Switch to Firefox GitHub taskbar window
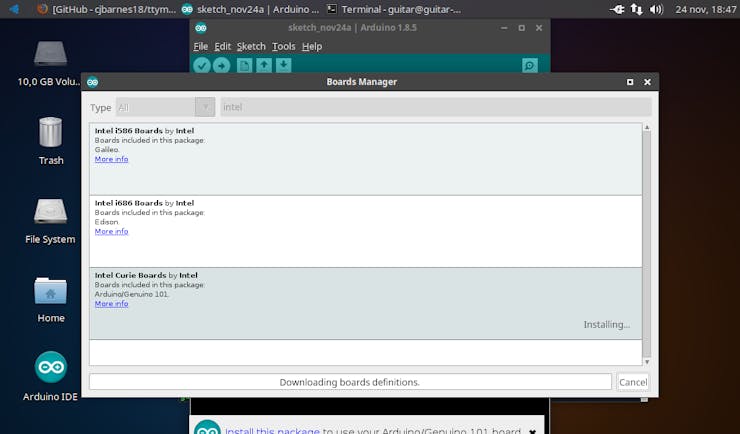Screen dimensions: 740x434 click(107, 9)
